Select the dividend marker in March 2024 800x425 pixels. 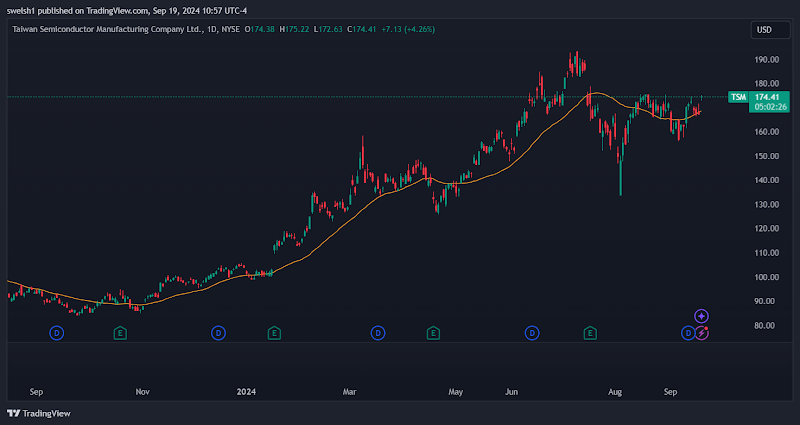(x=378, y=334)
